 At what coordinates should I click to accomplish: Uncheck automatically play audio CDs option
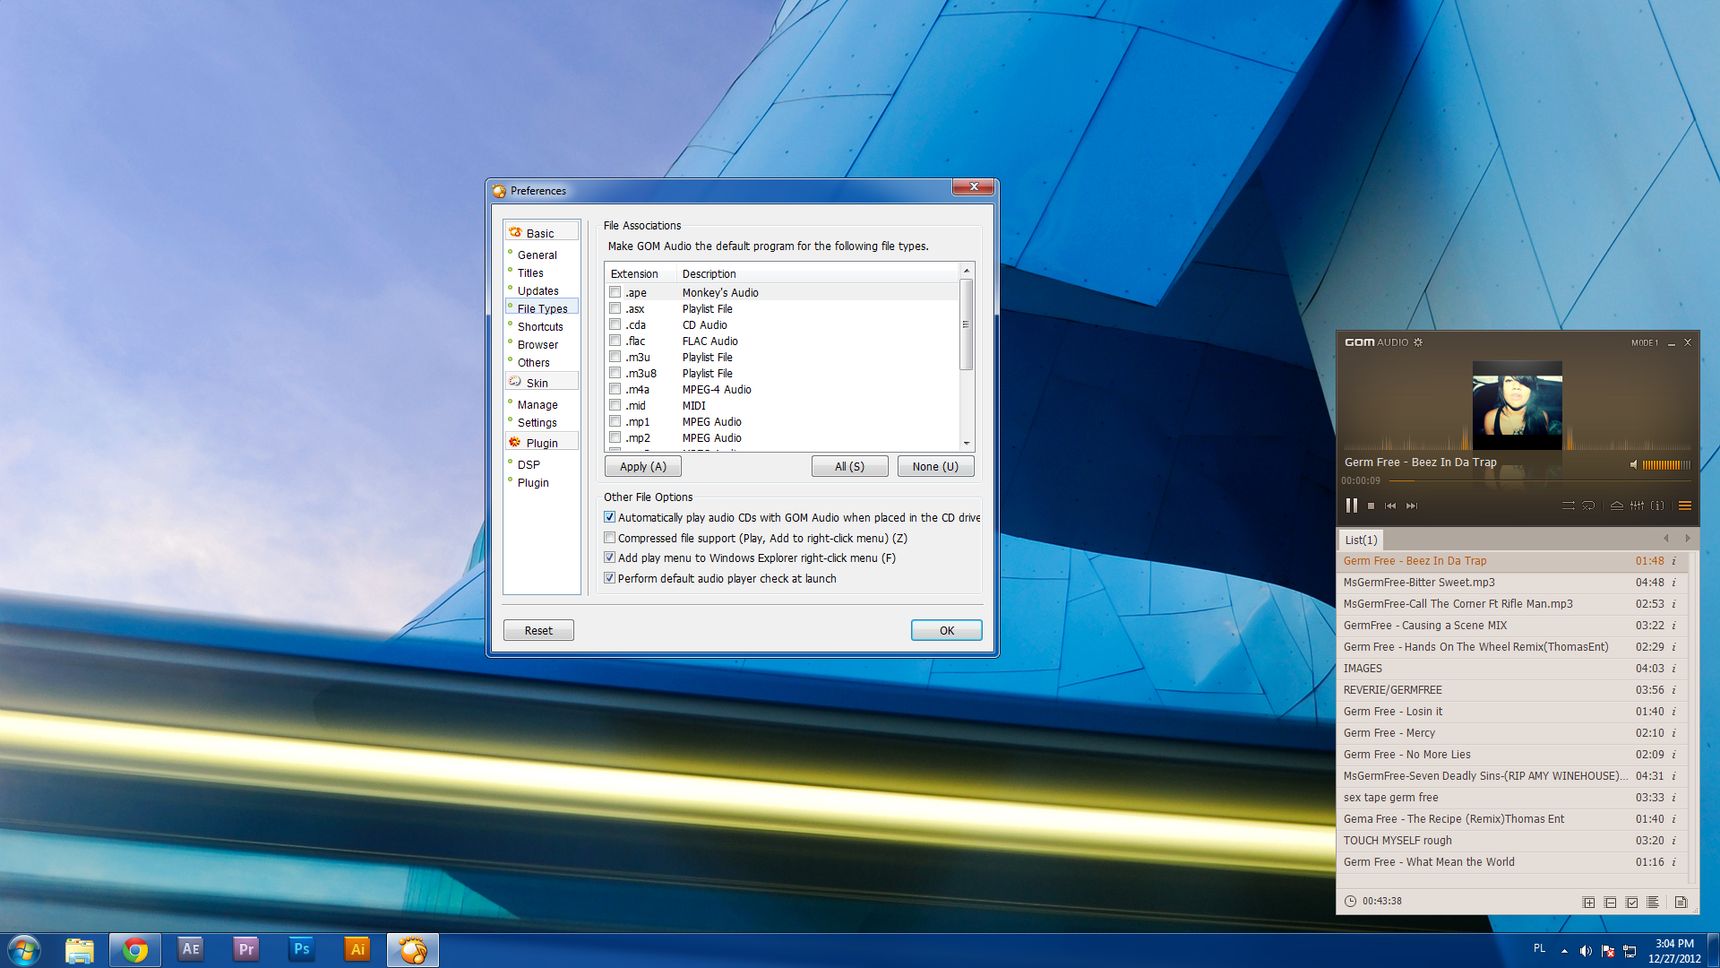pos(610,517)
